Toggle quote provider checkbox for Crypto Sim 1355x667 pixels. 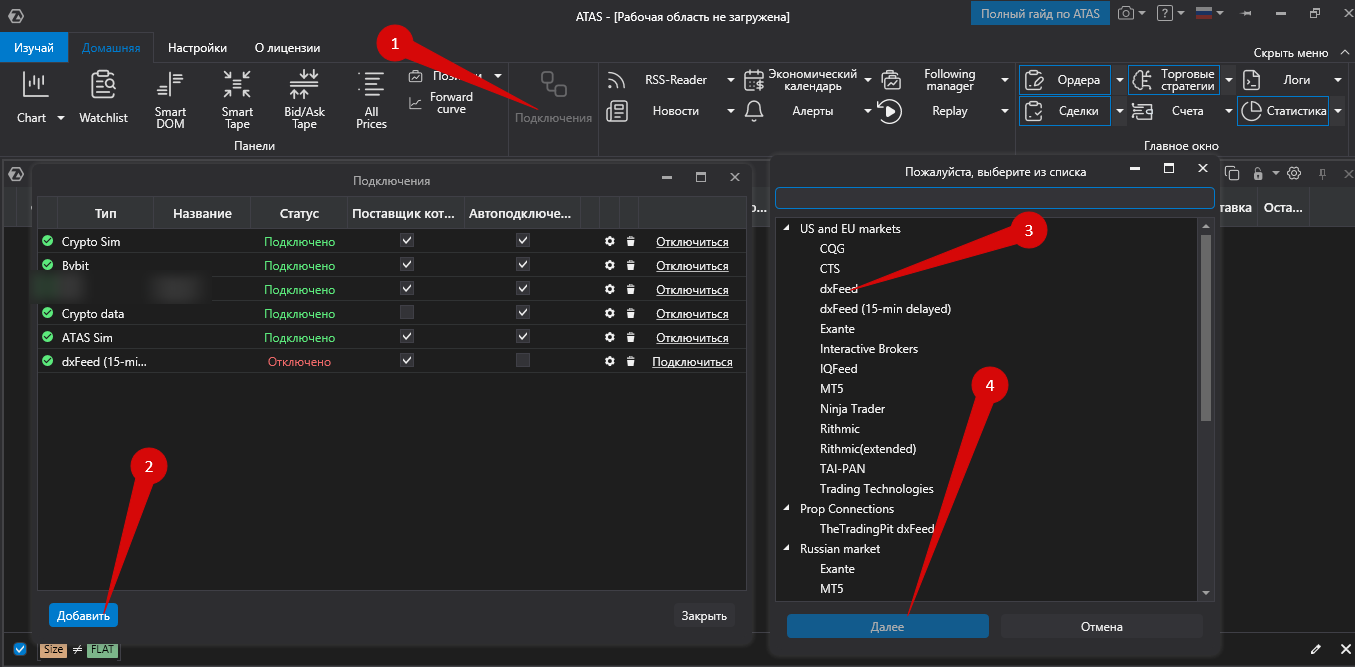(406, 241)
